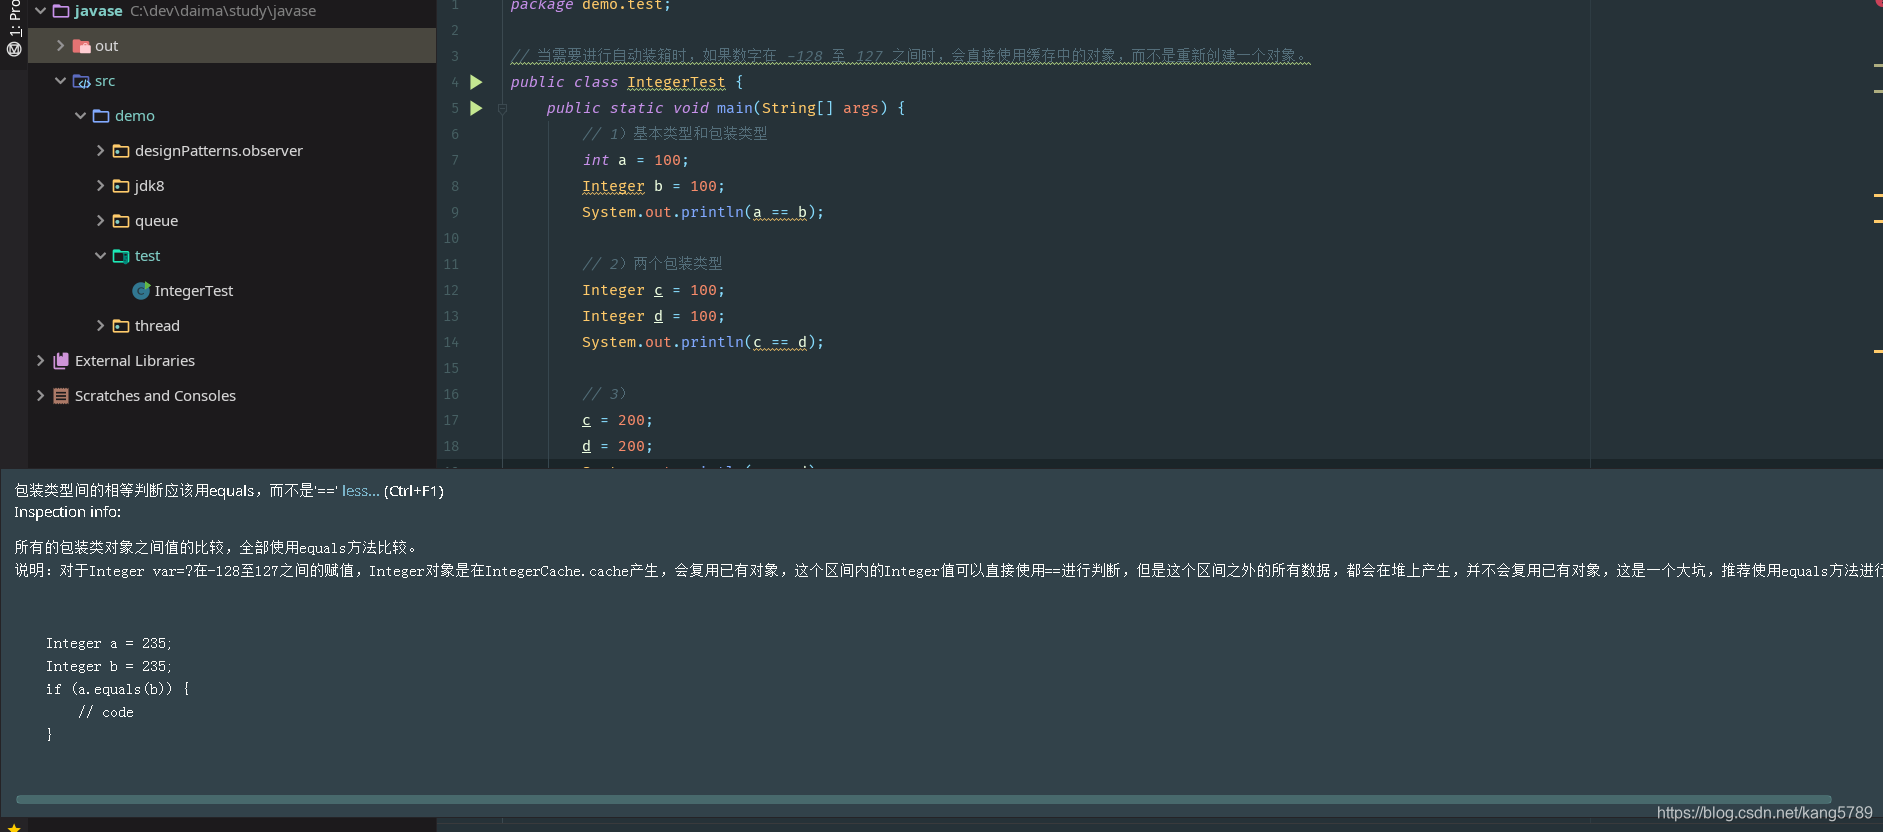
Task: Select the queue package row
Action: pyautogui.click(x=232, y=221)
